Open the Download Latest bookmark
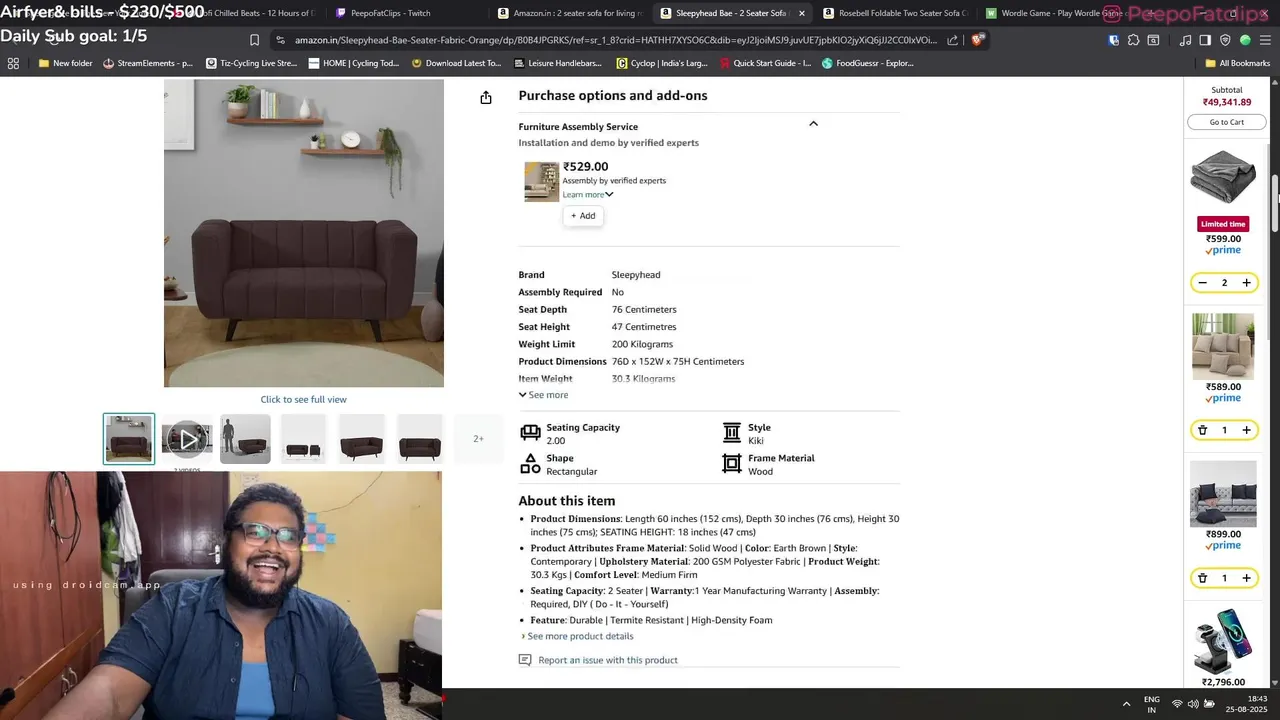 (456, 63)
